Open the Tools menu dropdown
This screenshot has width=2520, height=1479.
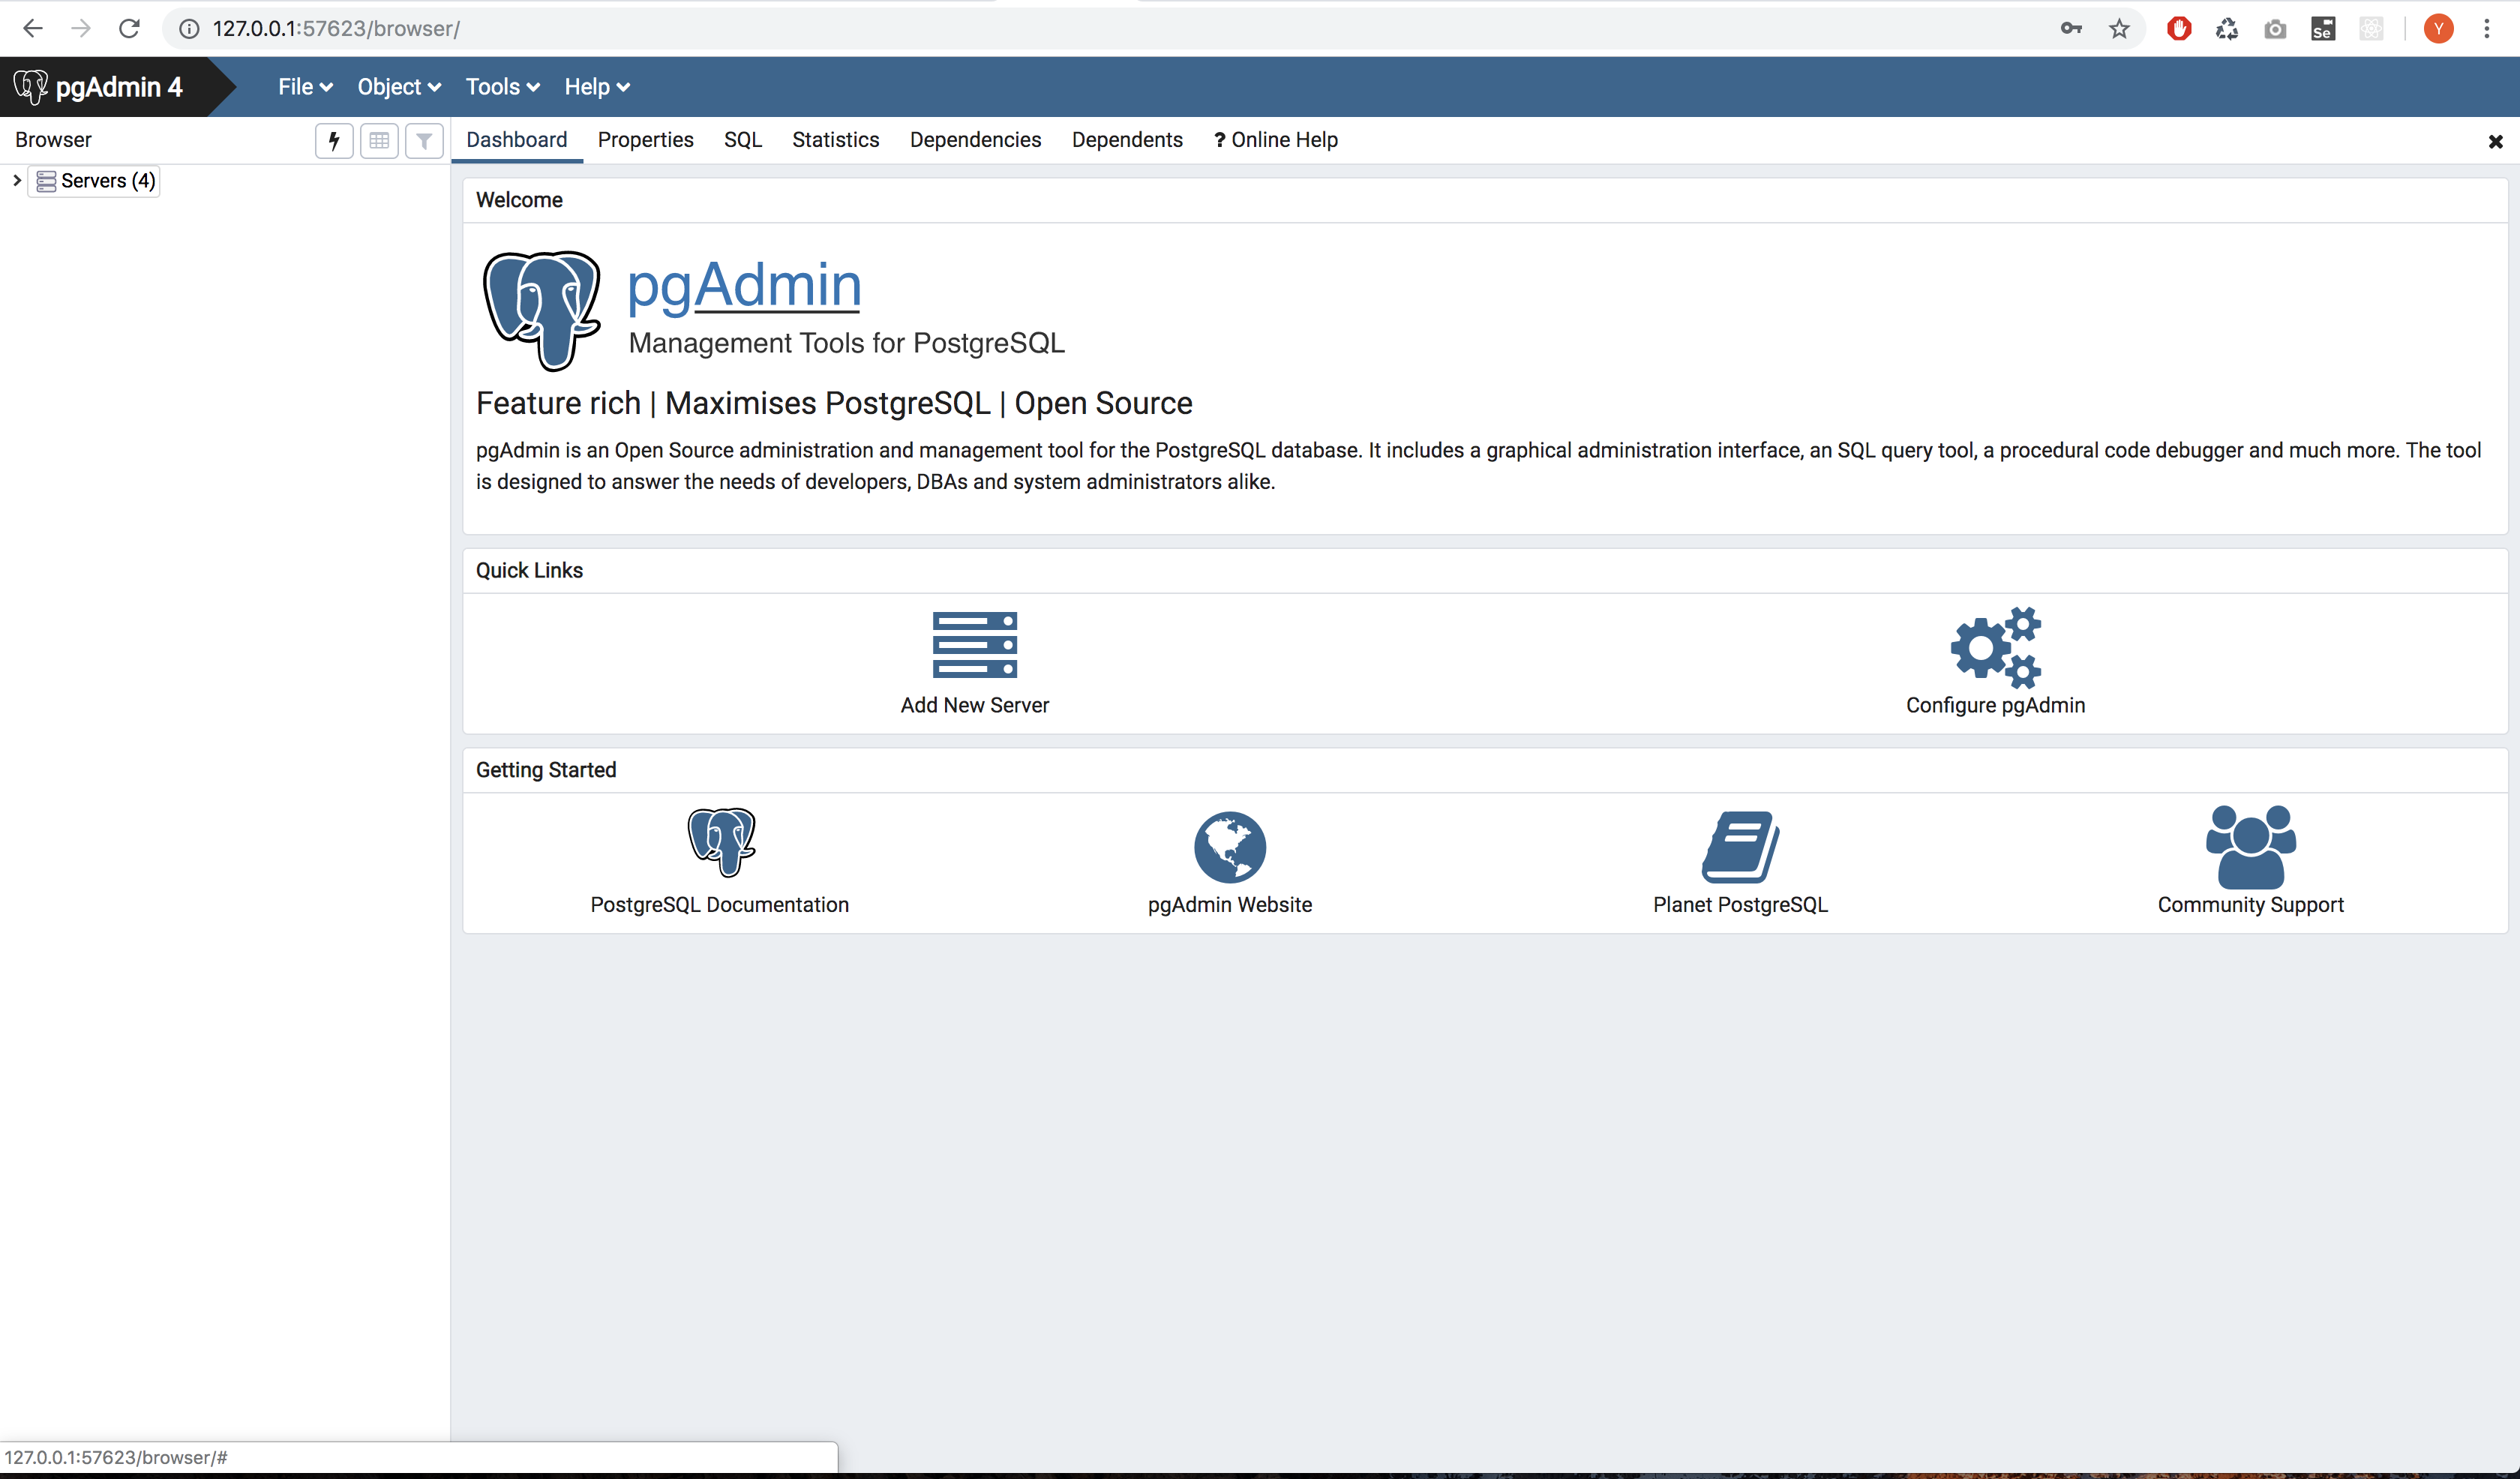point(503,87)
